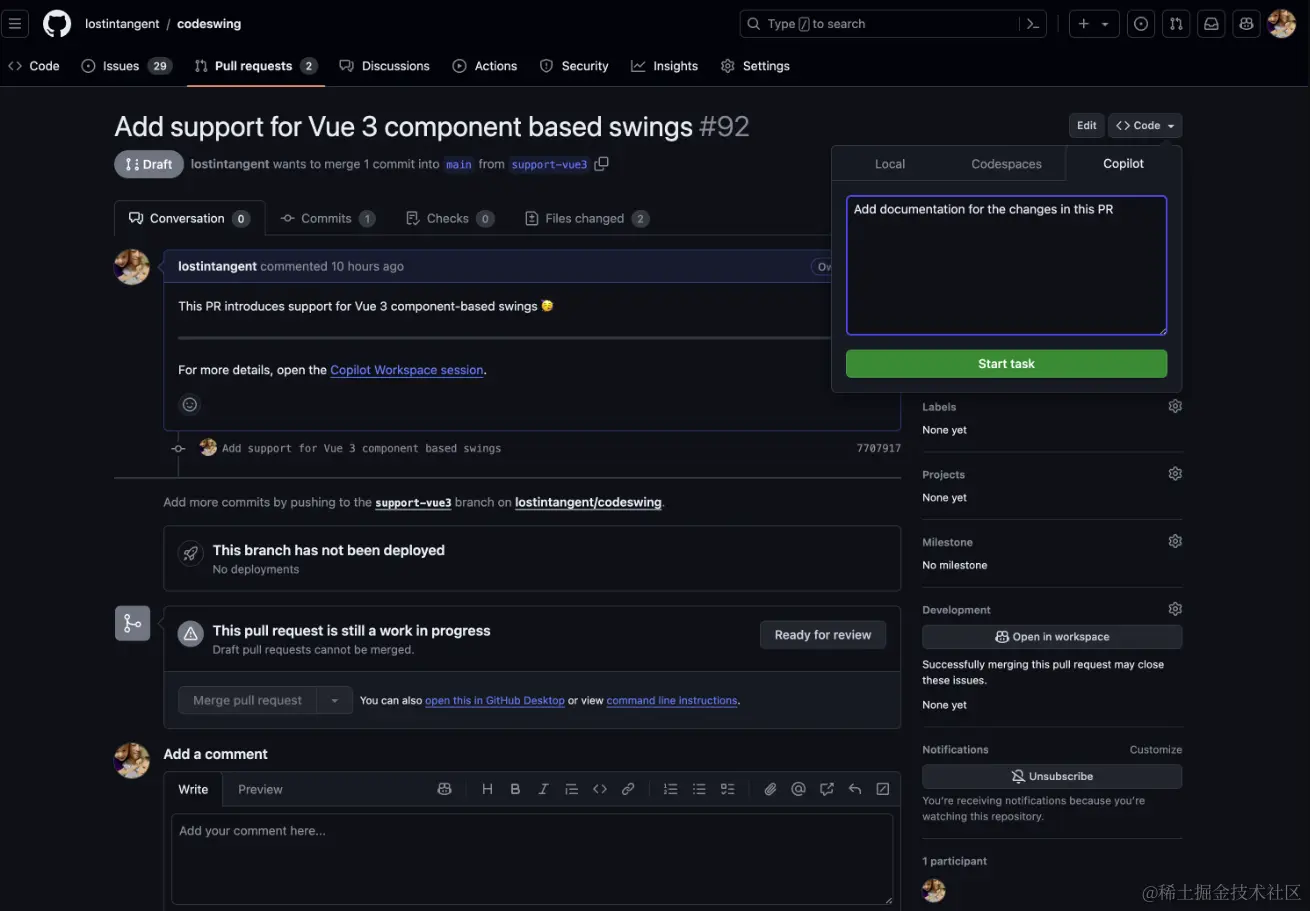Open your GitHub notifications inbox
Image resolution: width=1310 pixels, height=911 pixels.
pos(1211,23)
